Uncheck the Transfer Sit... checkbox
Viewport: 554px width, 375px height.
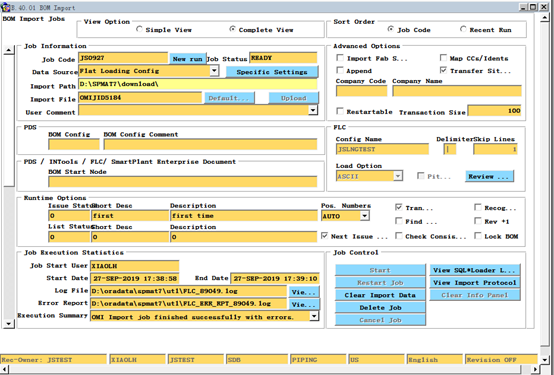[x=443, y=70]
